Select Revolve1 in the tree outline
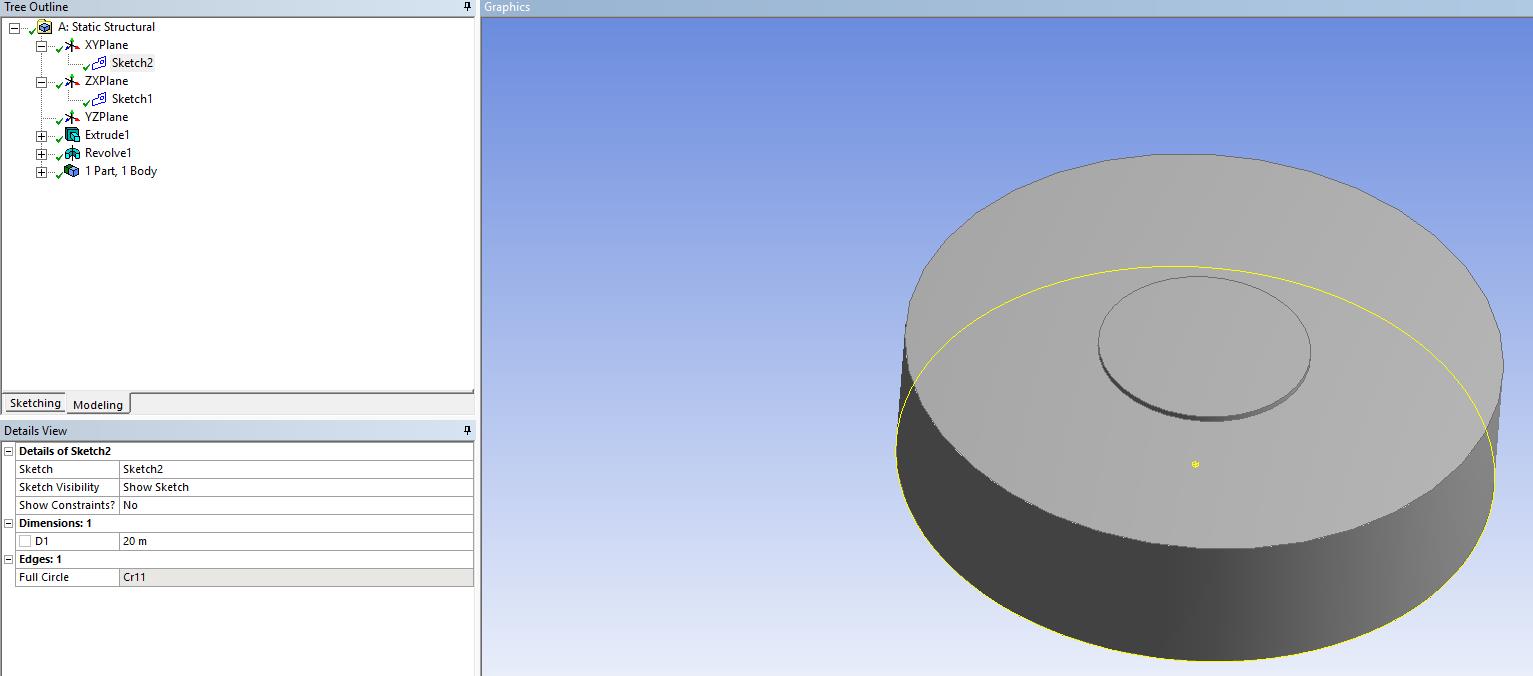The image size is (1533, 676). point(108,153)
